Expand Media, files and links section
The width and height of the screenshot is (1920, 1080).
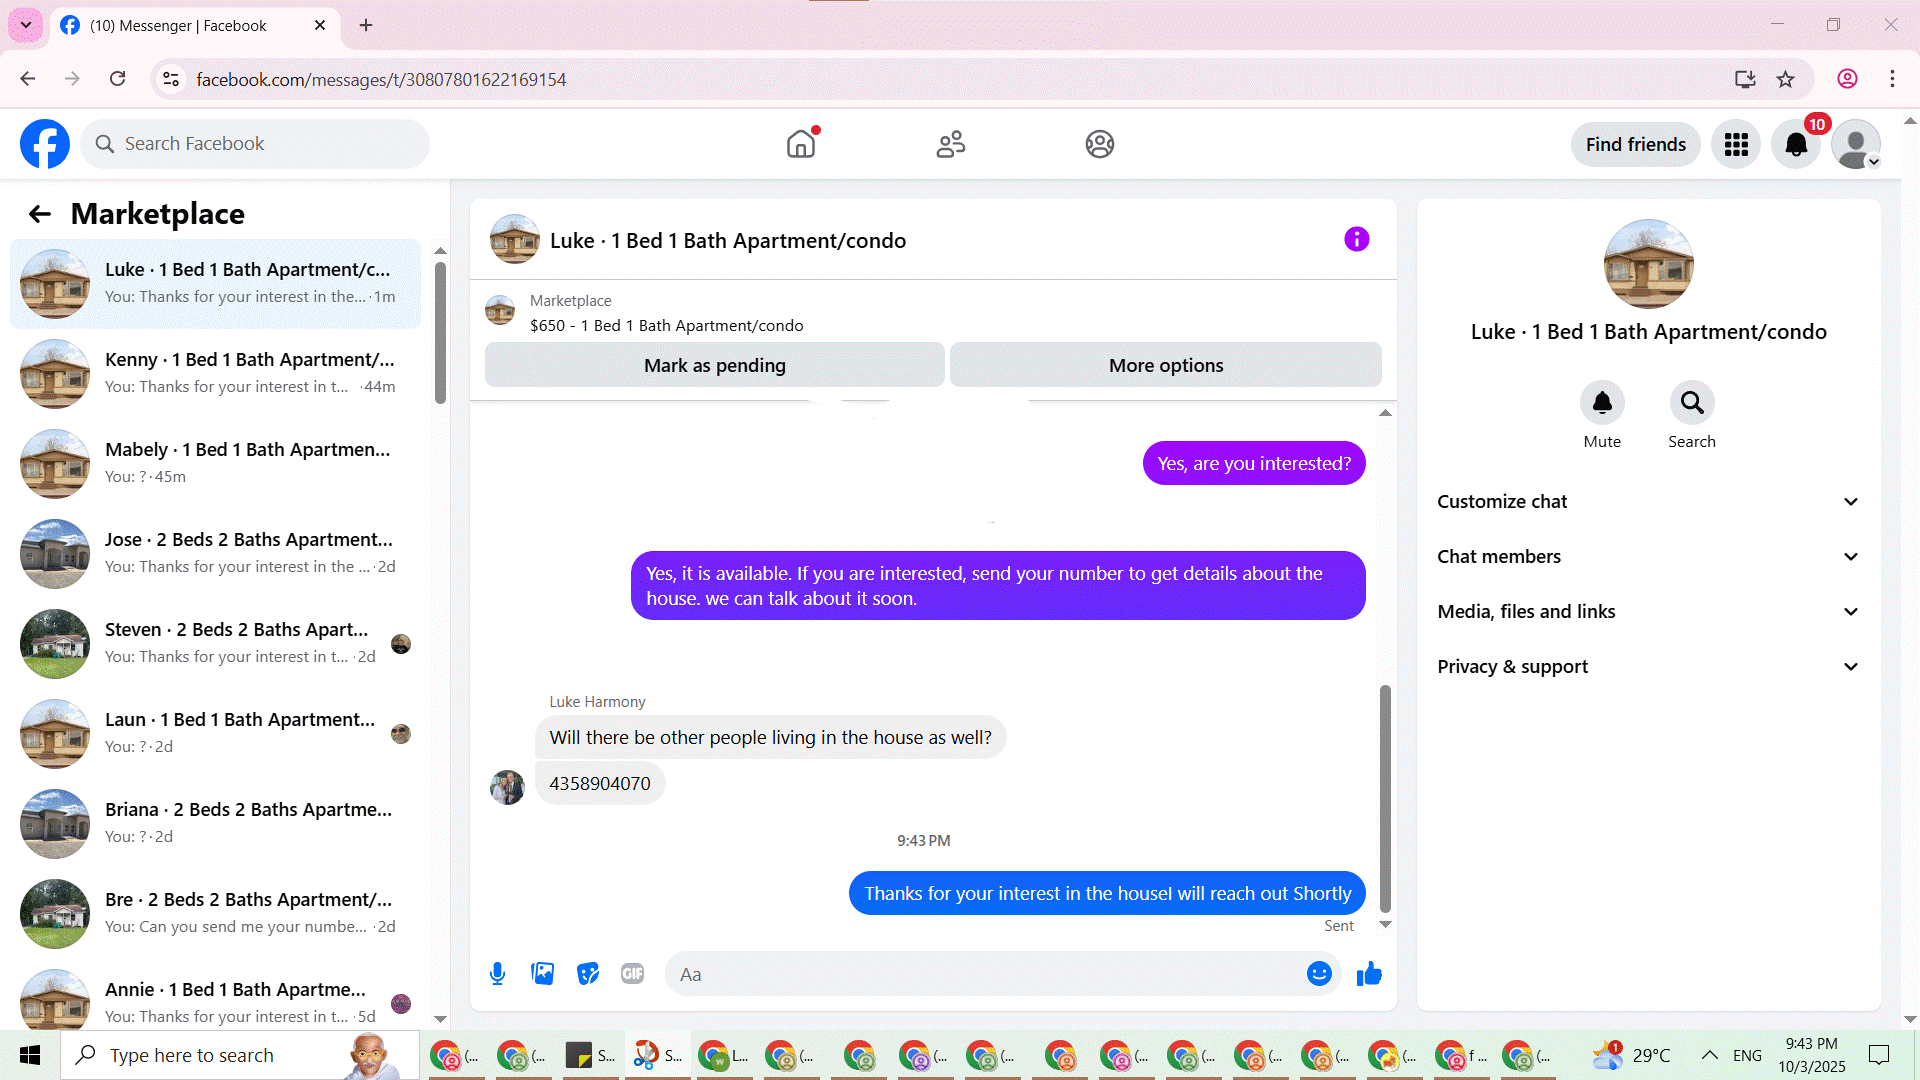[1648, 612]
